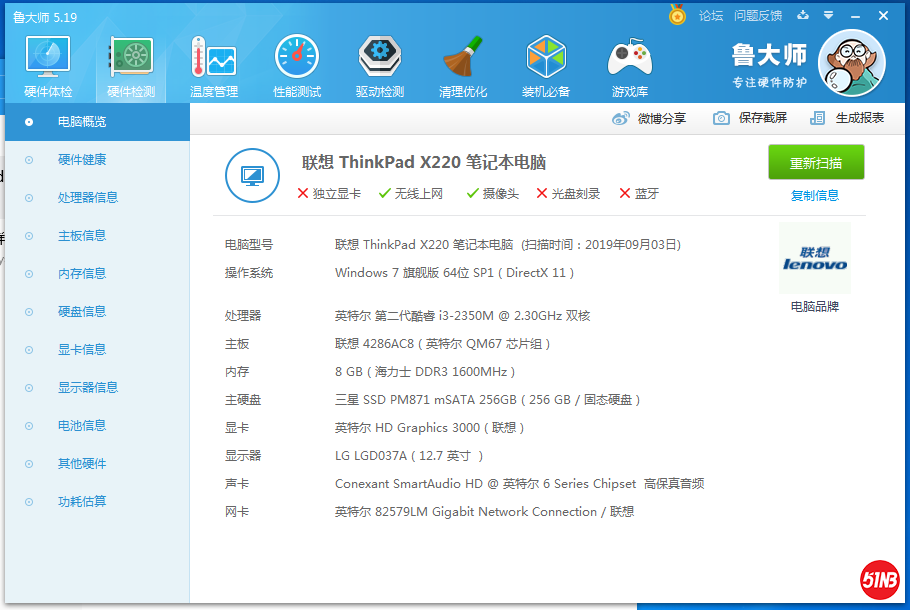Open the 游戏库 game library
910x610 pixels.
[629, 63]
